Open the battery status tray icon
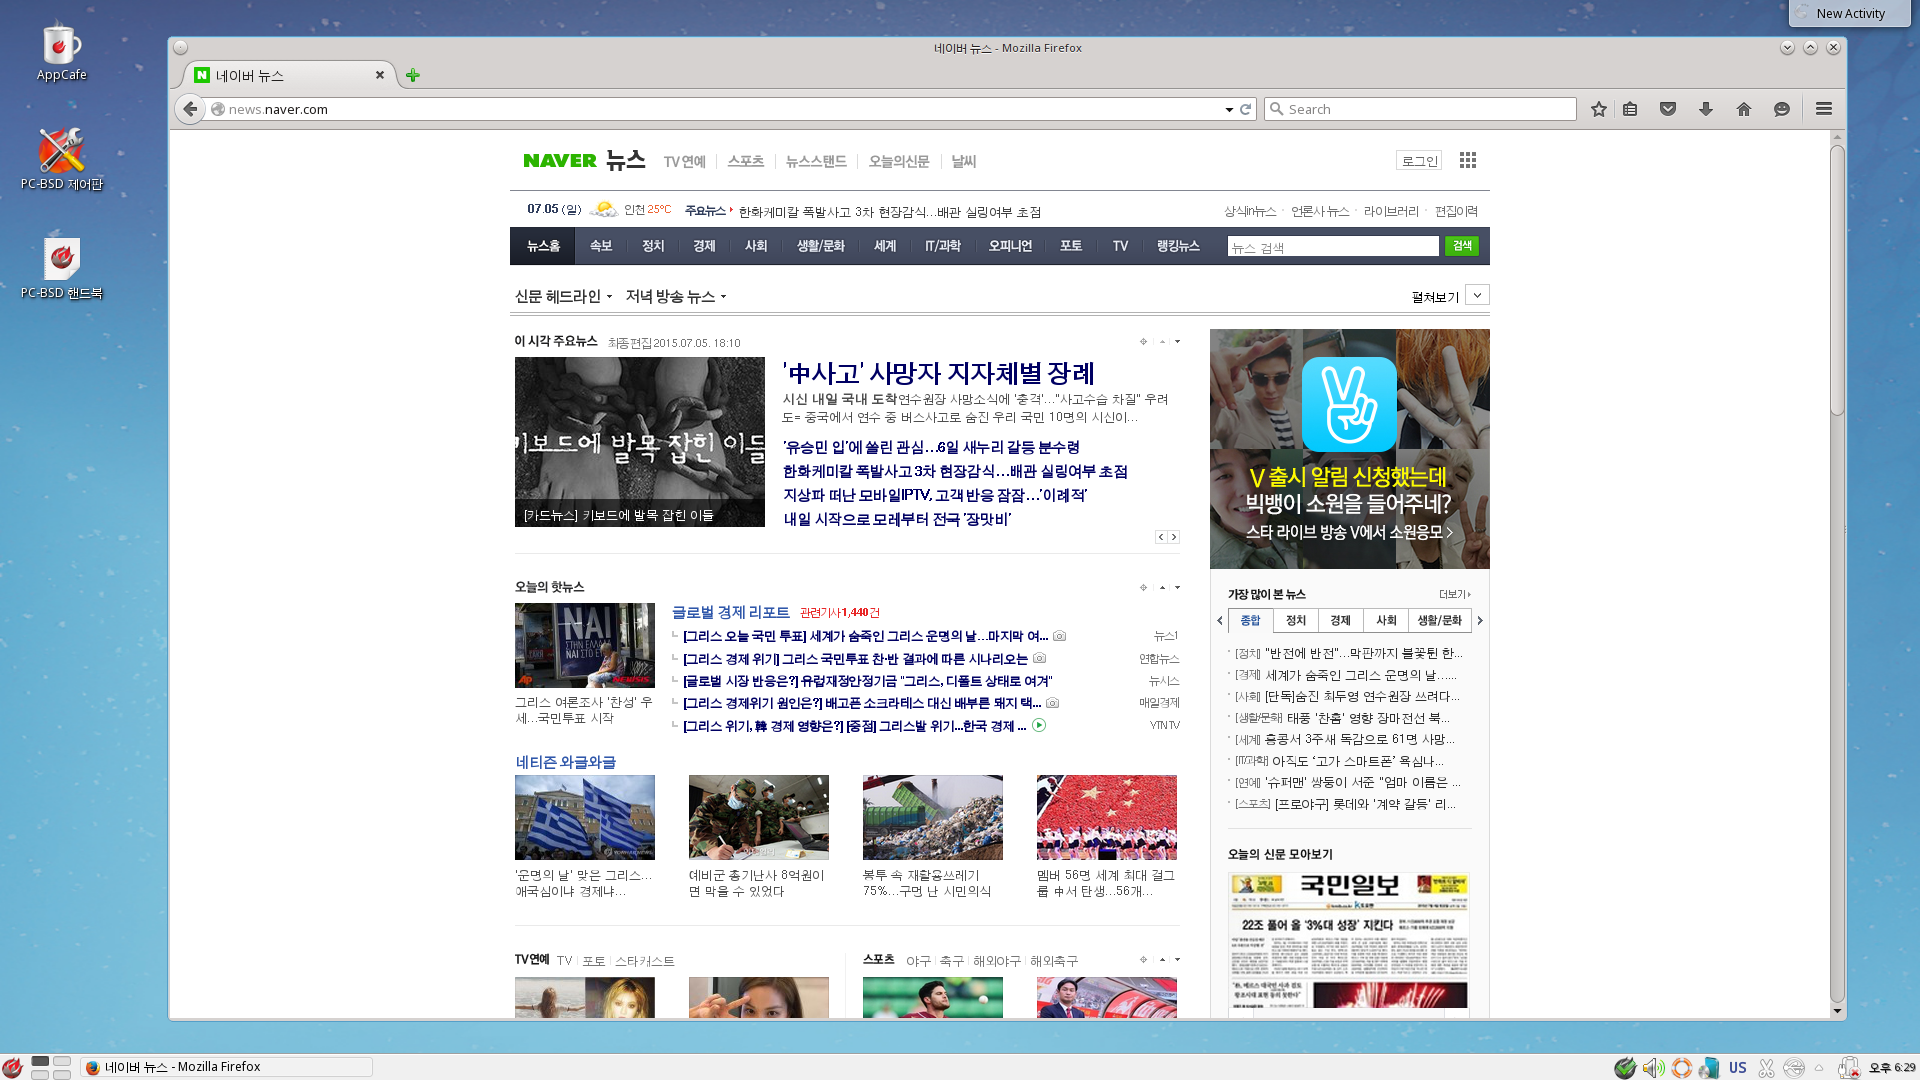 (x=1849, y=1068)
